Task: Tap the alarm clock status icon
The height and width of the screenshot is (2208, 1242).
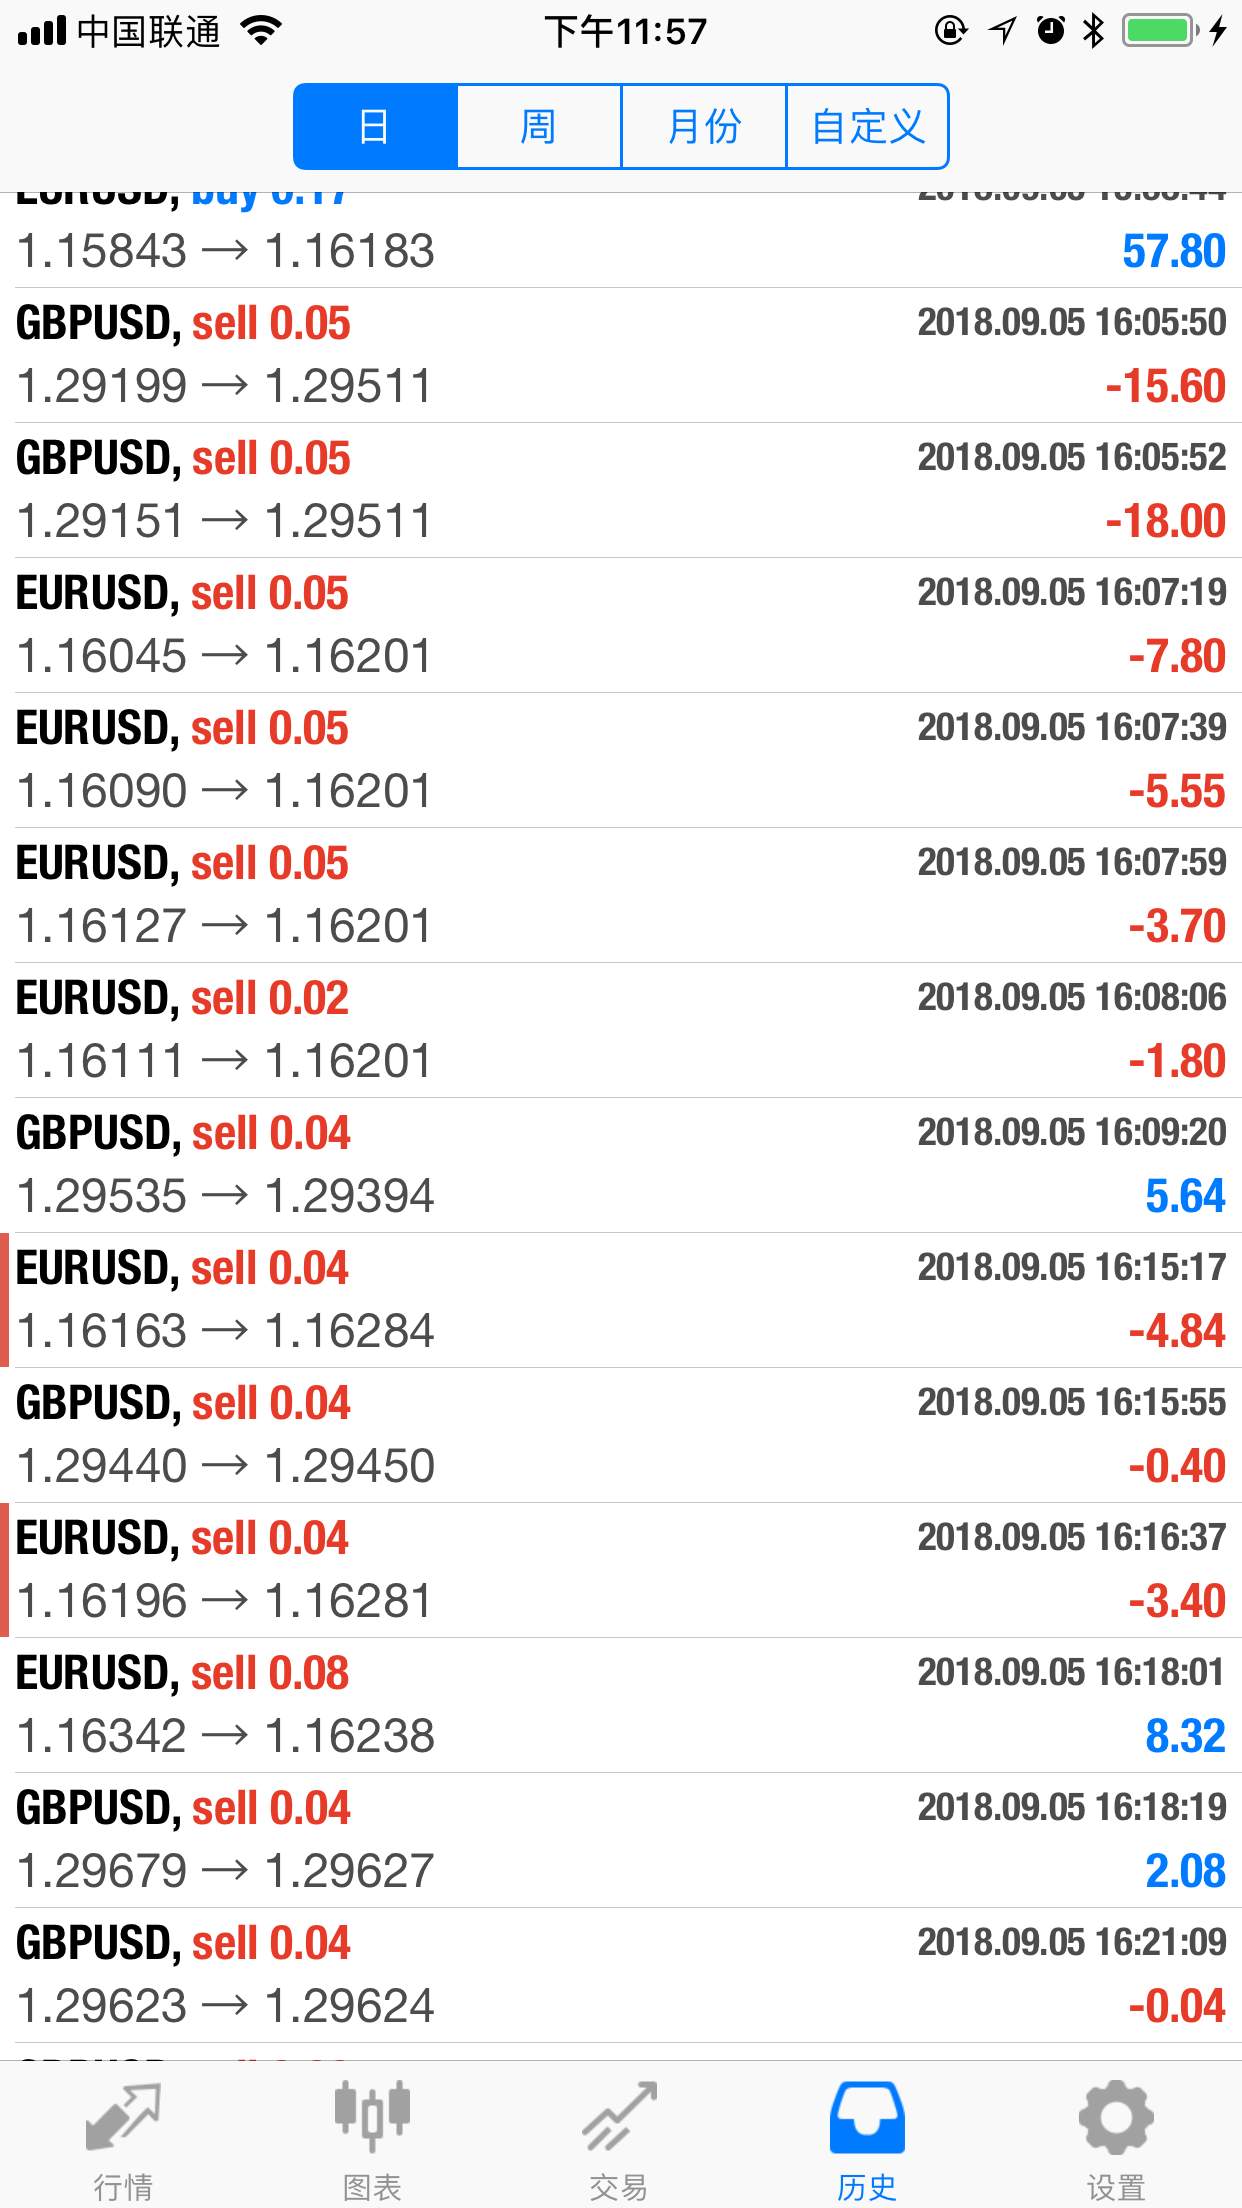Action: click(x=1051, y=31)
